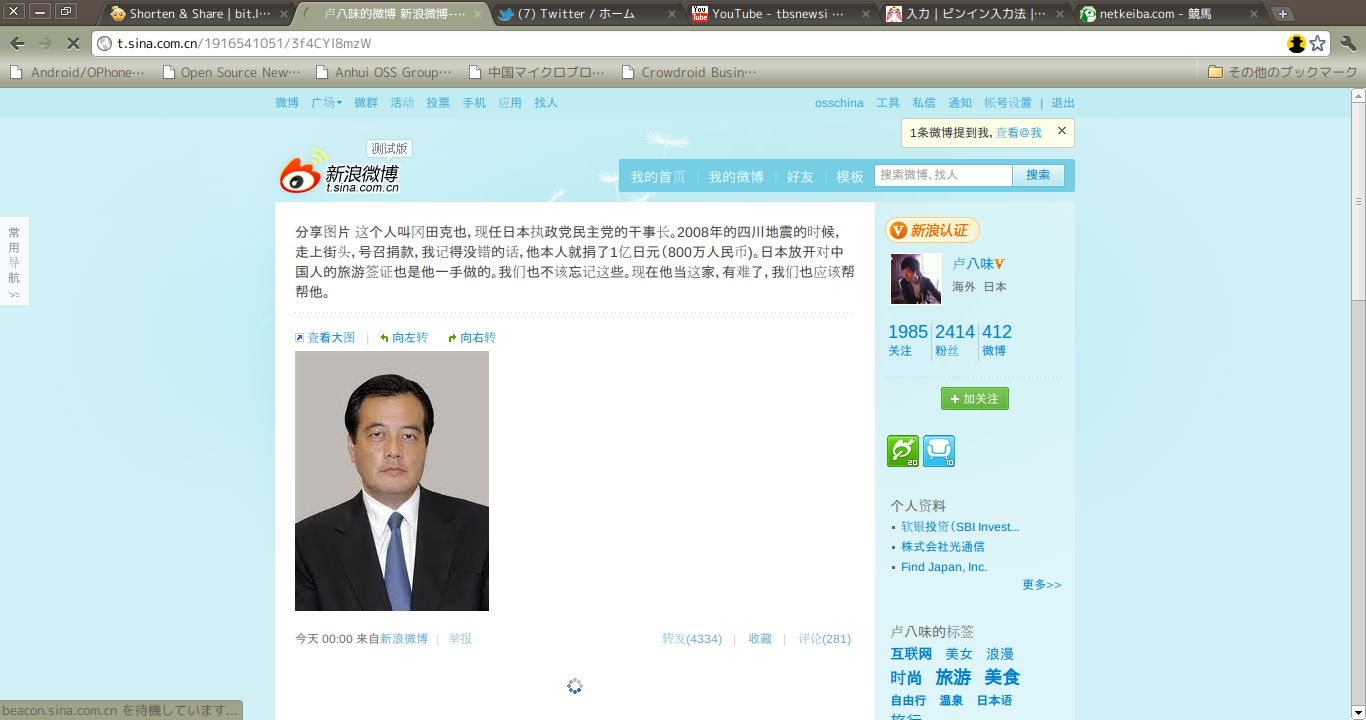The image size is (1366, 720).
Task: Go to 模板 tab
Action: (x=850, y=177)
